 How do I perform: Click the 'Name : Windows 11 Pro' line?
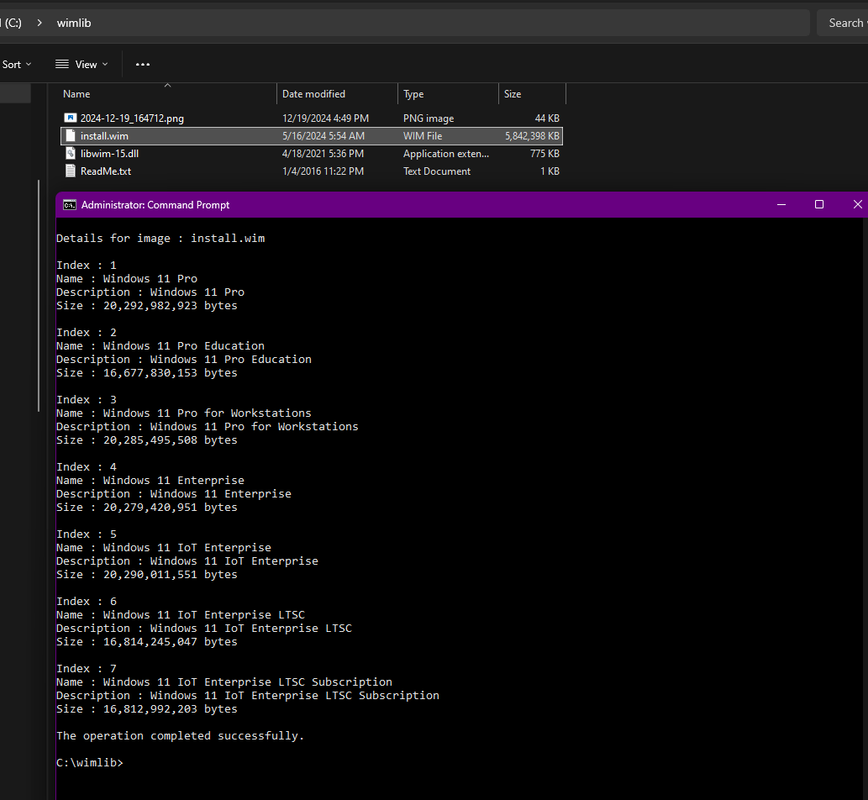[x=126, y=279]
